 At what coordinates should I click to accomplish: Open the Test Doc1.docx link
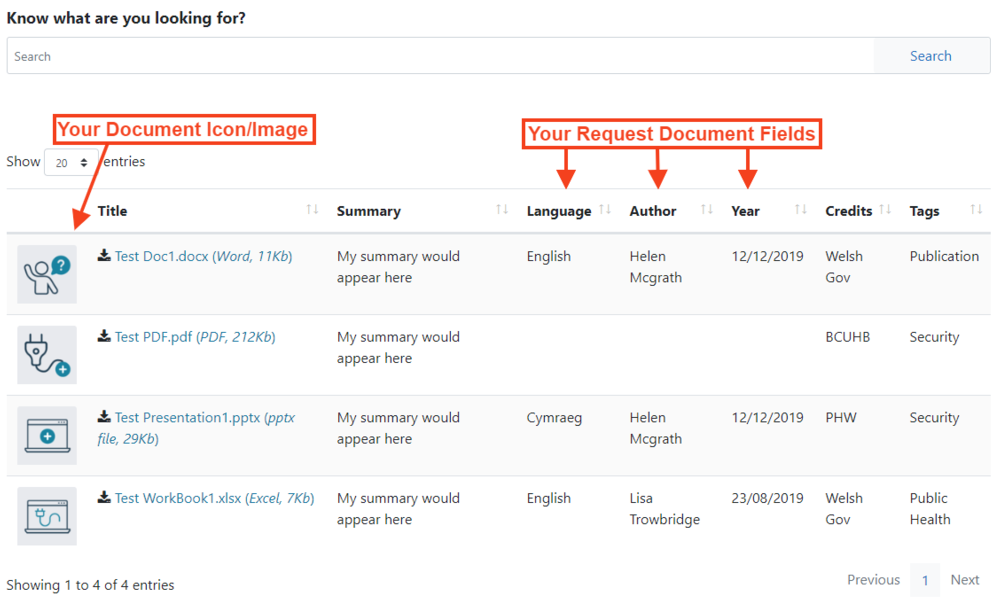point(161,256)
